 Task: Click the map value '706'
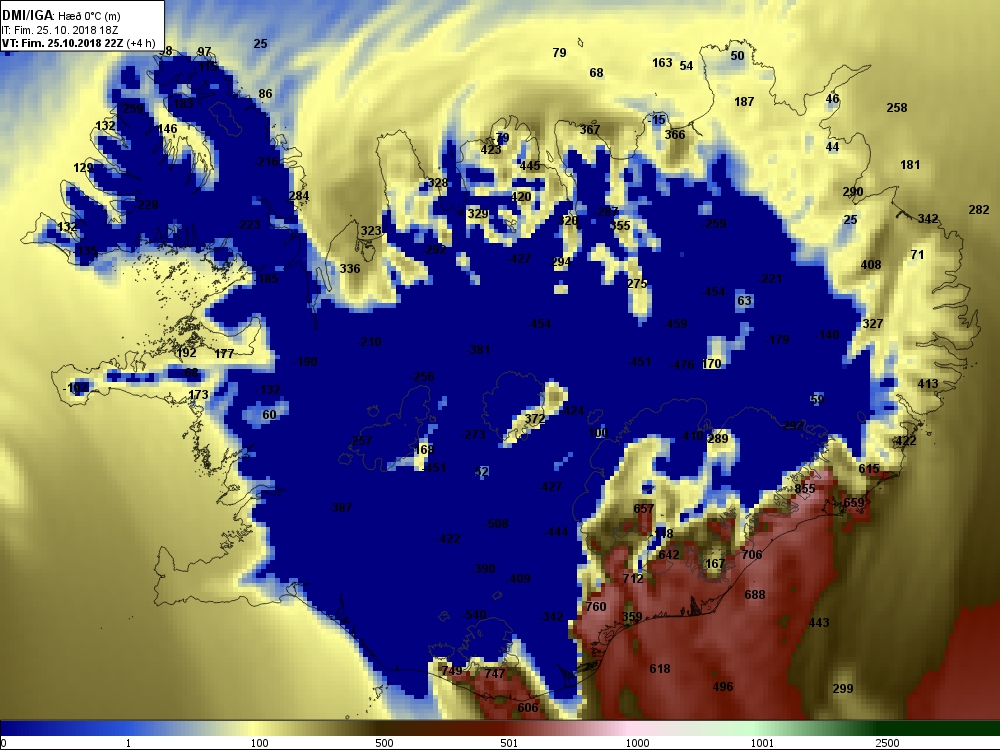pos(752,555)
